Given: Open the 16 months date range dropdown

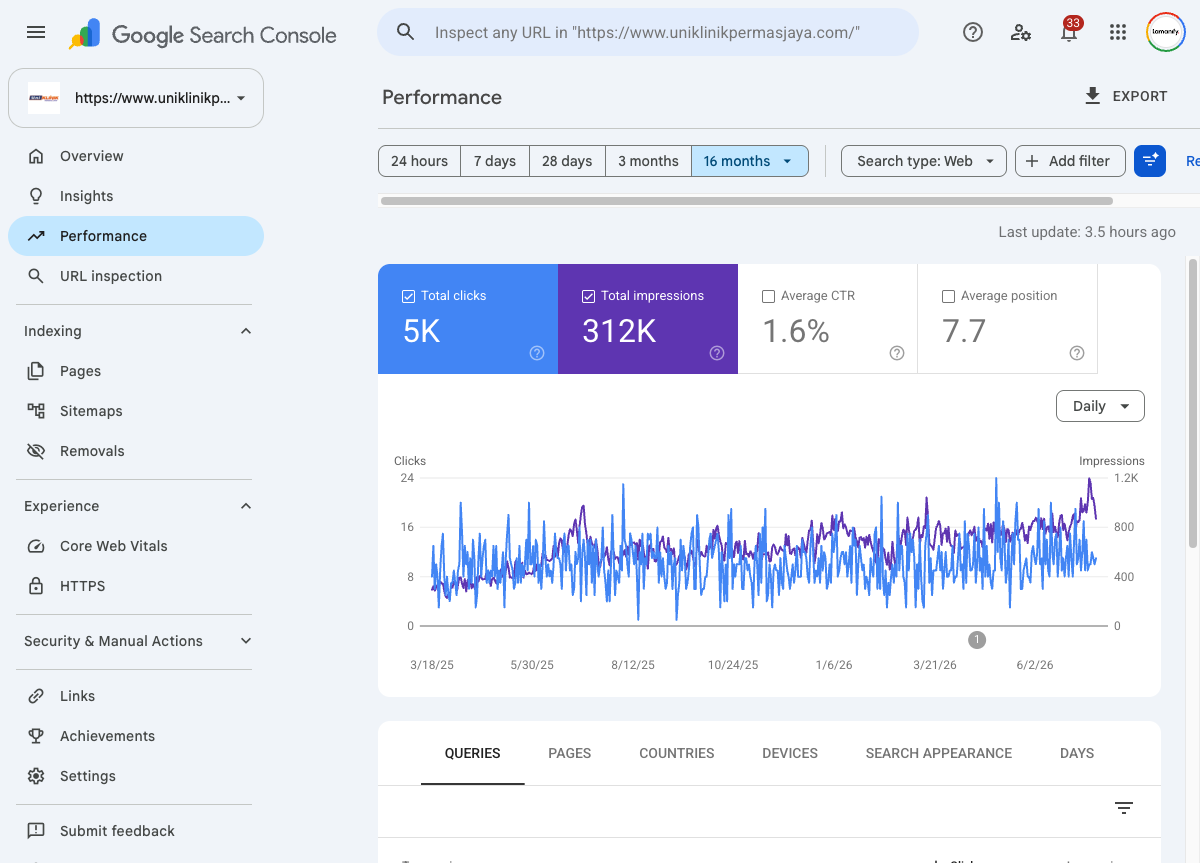Looking at the screenshot, I should point(750,161).
